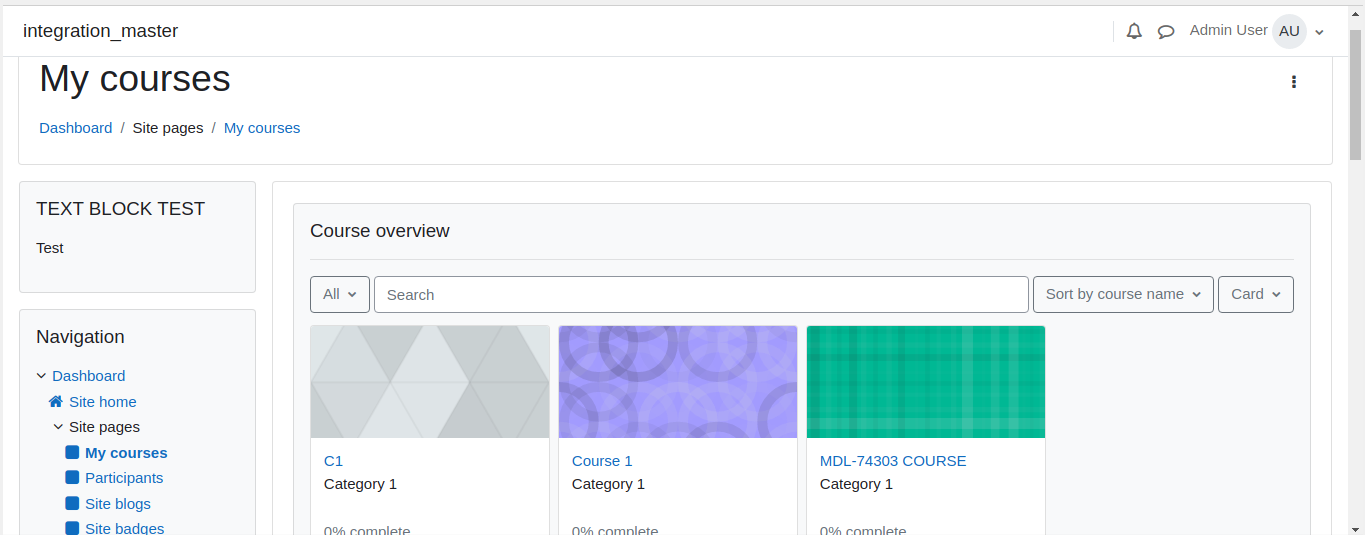The height and width of the screenshot is (535, 1365).
Task: Open the MDL-74303 COURSE link
Action: click(893, 461)
